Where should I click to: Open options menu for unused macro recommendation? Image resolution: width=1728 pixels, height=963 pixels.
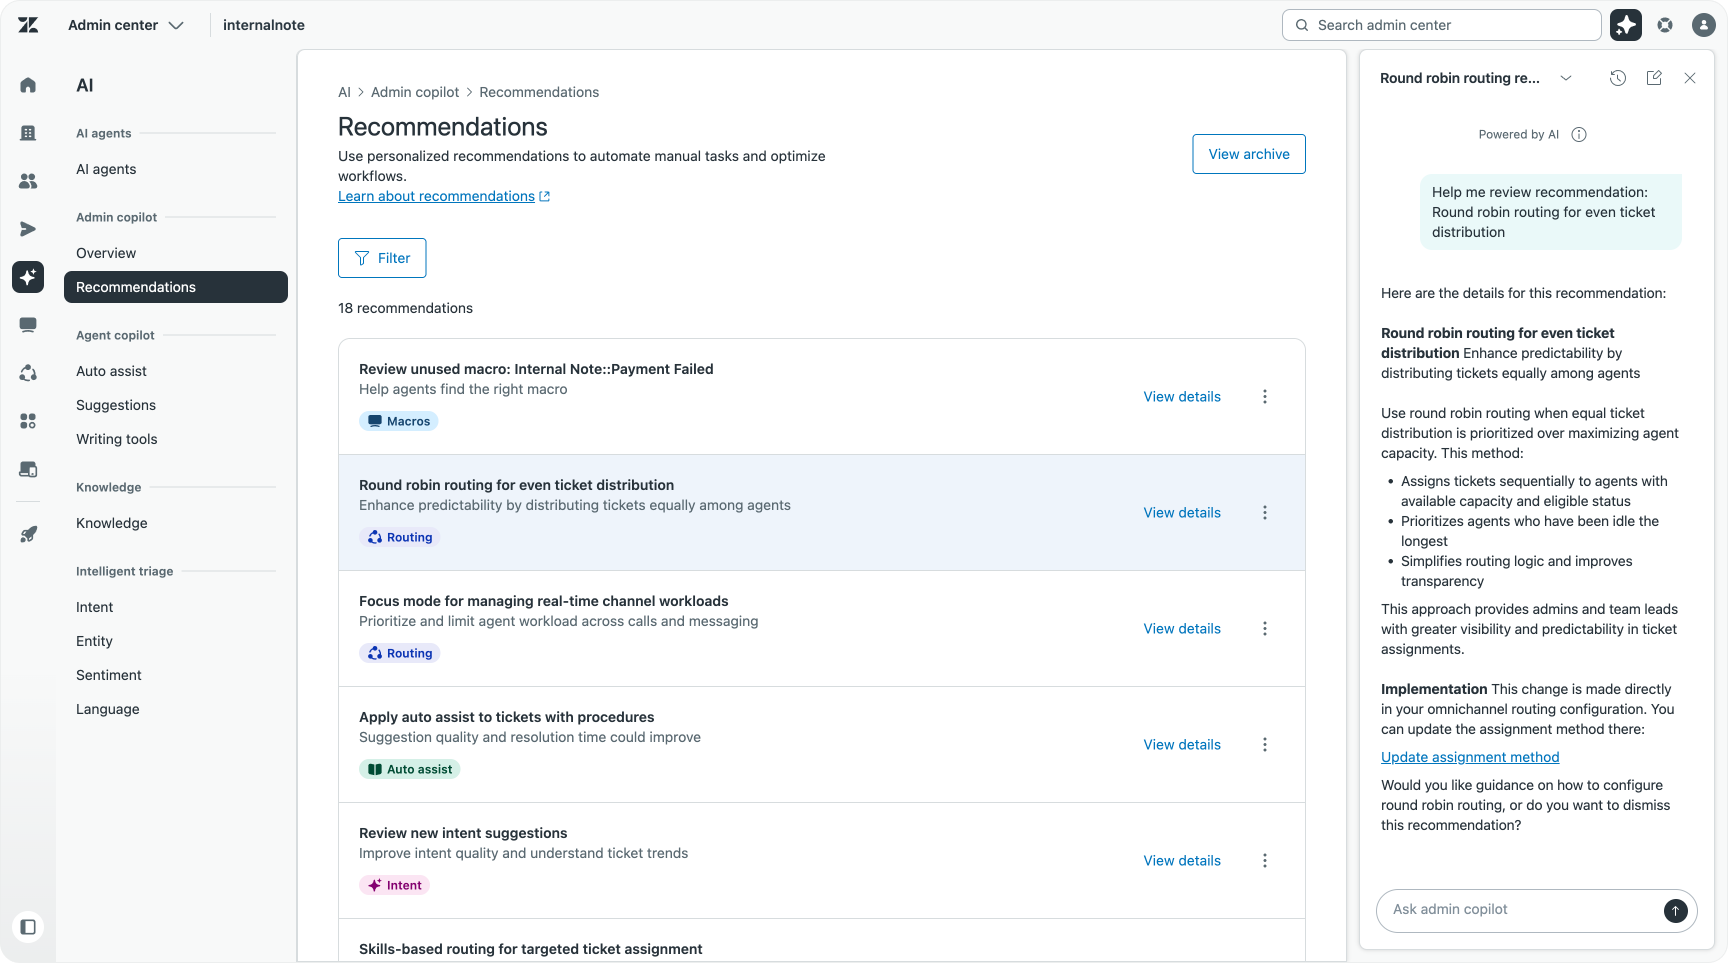point(1265,397)
